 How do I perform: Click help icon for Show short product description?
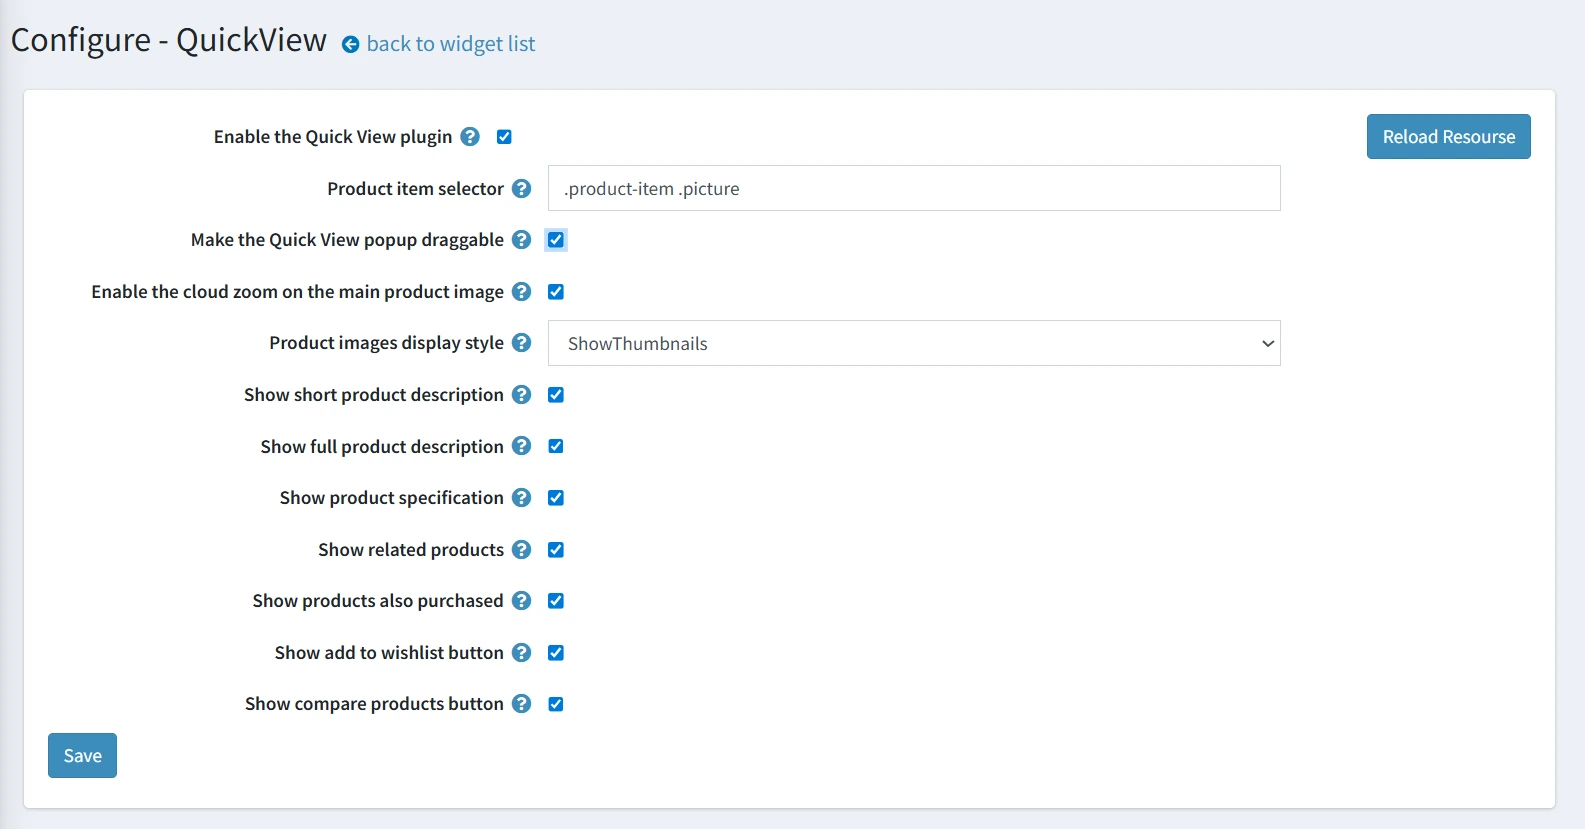coord(521,395)
